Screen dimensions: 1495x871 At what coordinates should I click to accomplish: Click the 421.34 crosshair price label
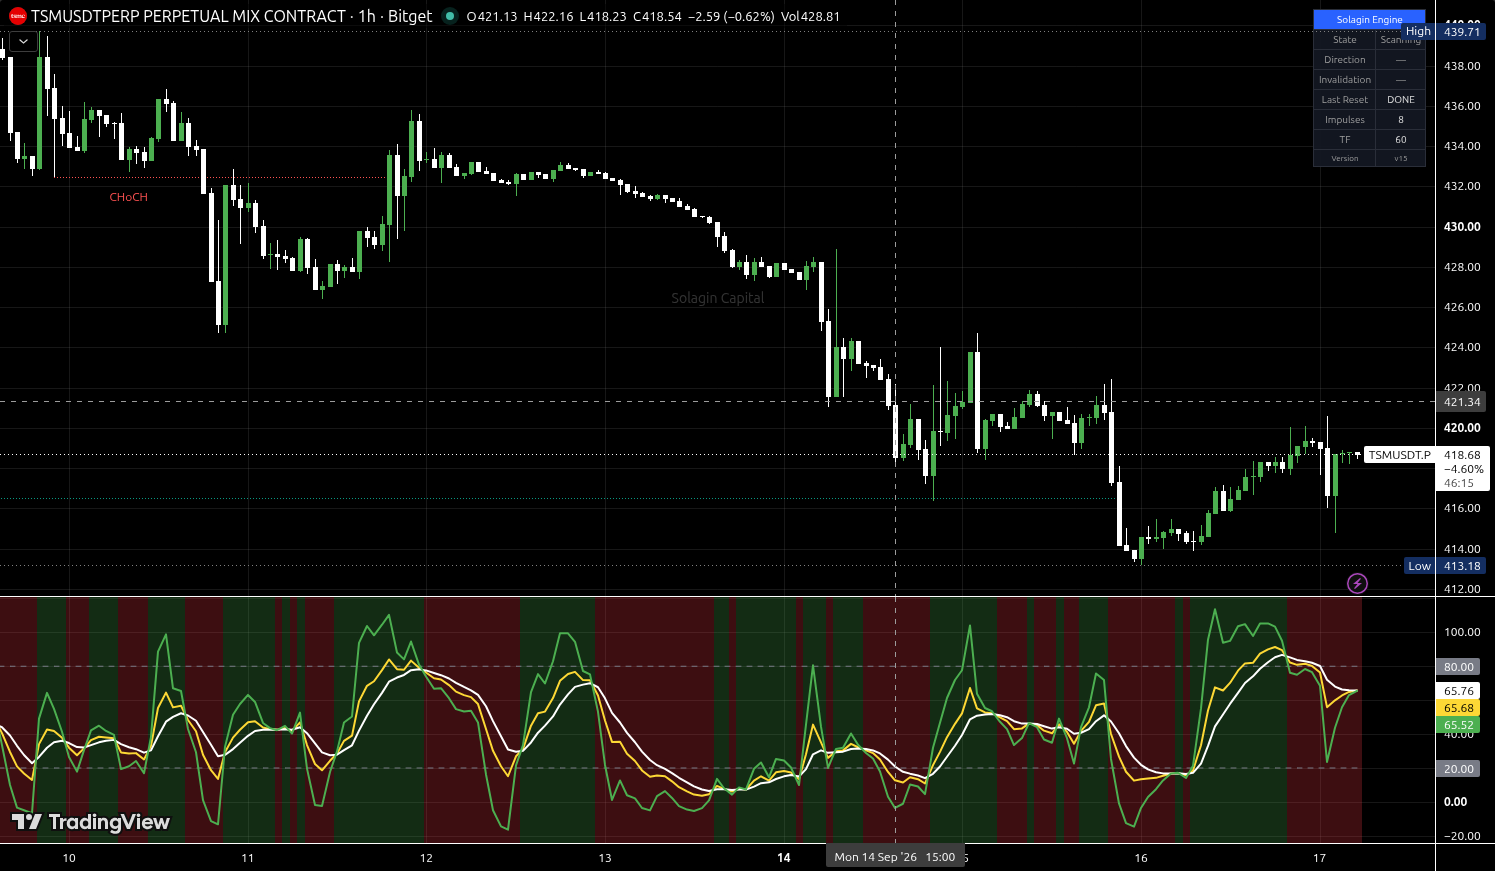pos(1461,402)
